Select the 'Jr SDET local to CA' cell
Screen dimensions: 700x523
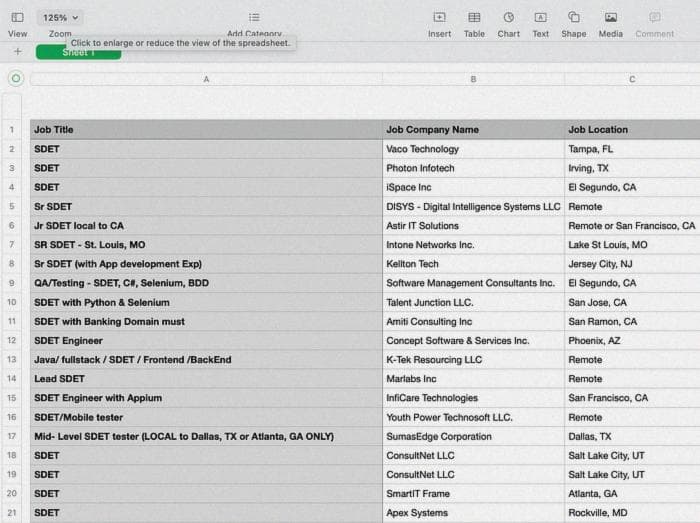206,226
